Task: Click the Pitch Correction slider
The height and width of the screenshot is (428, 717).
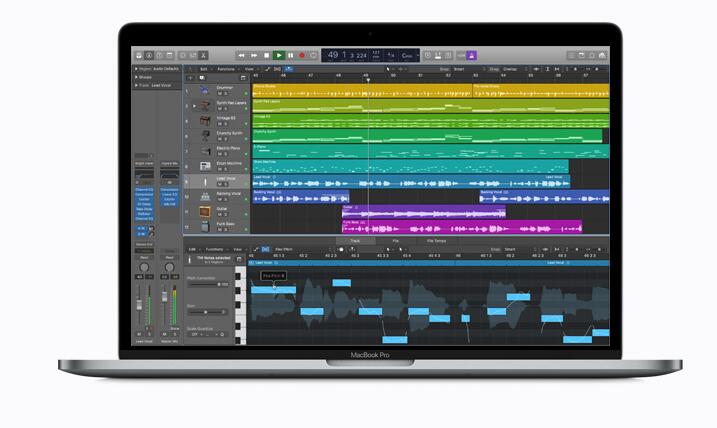Action: tap(208, 284)
